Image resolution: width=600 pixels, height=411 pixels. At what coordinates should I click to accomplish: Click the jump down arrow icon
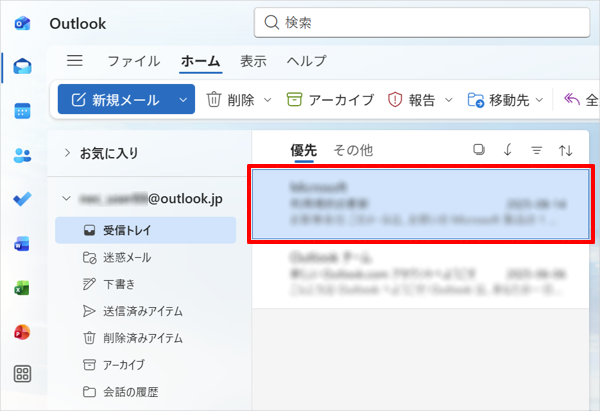click(508, 150)
